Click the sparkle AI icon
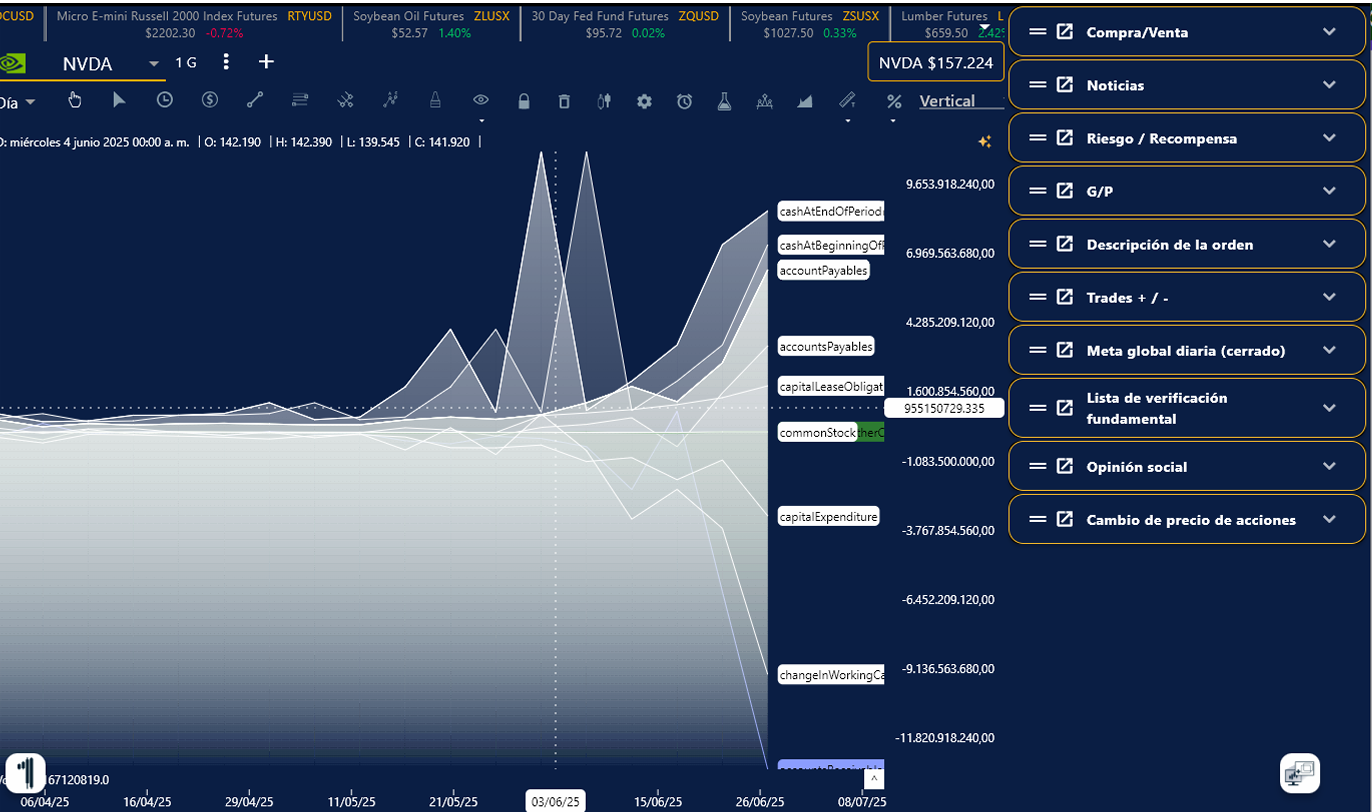The image size is (1372, 812). click(x=984, y=142)
